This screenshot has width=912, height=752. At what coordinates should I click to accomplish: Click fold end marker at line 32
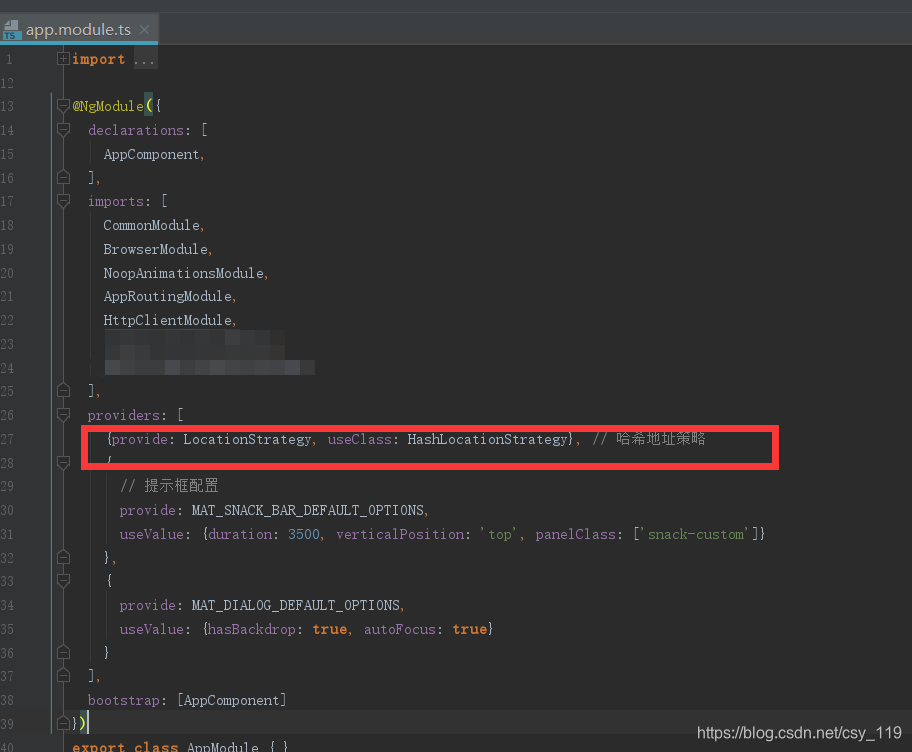pos(63,557)
